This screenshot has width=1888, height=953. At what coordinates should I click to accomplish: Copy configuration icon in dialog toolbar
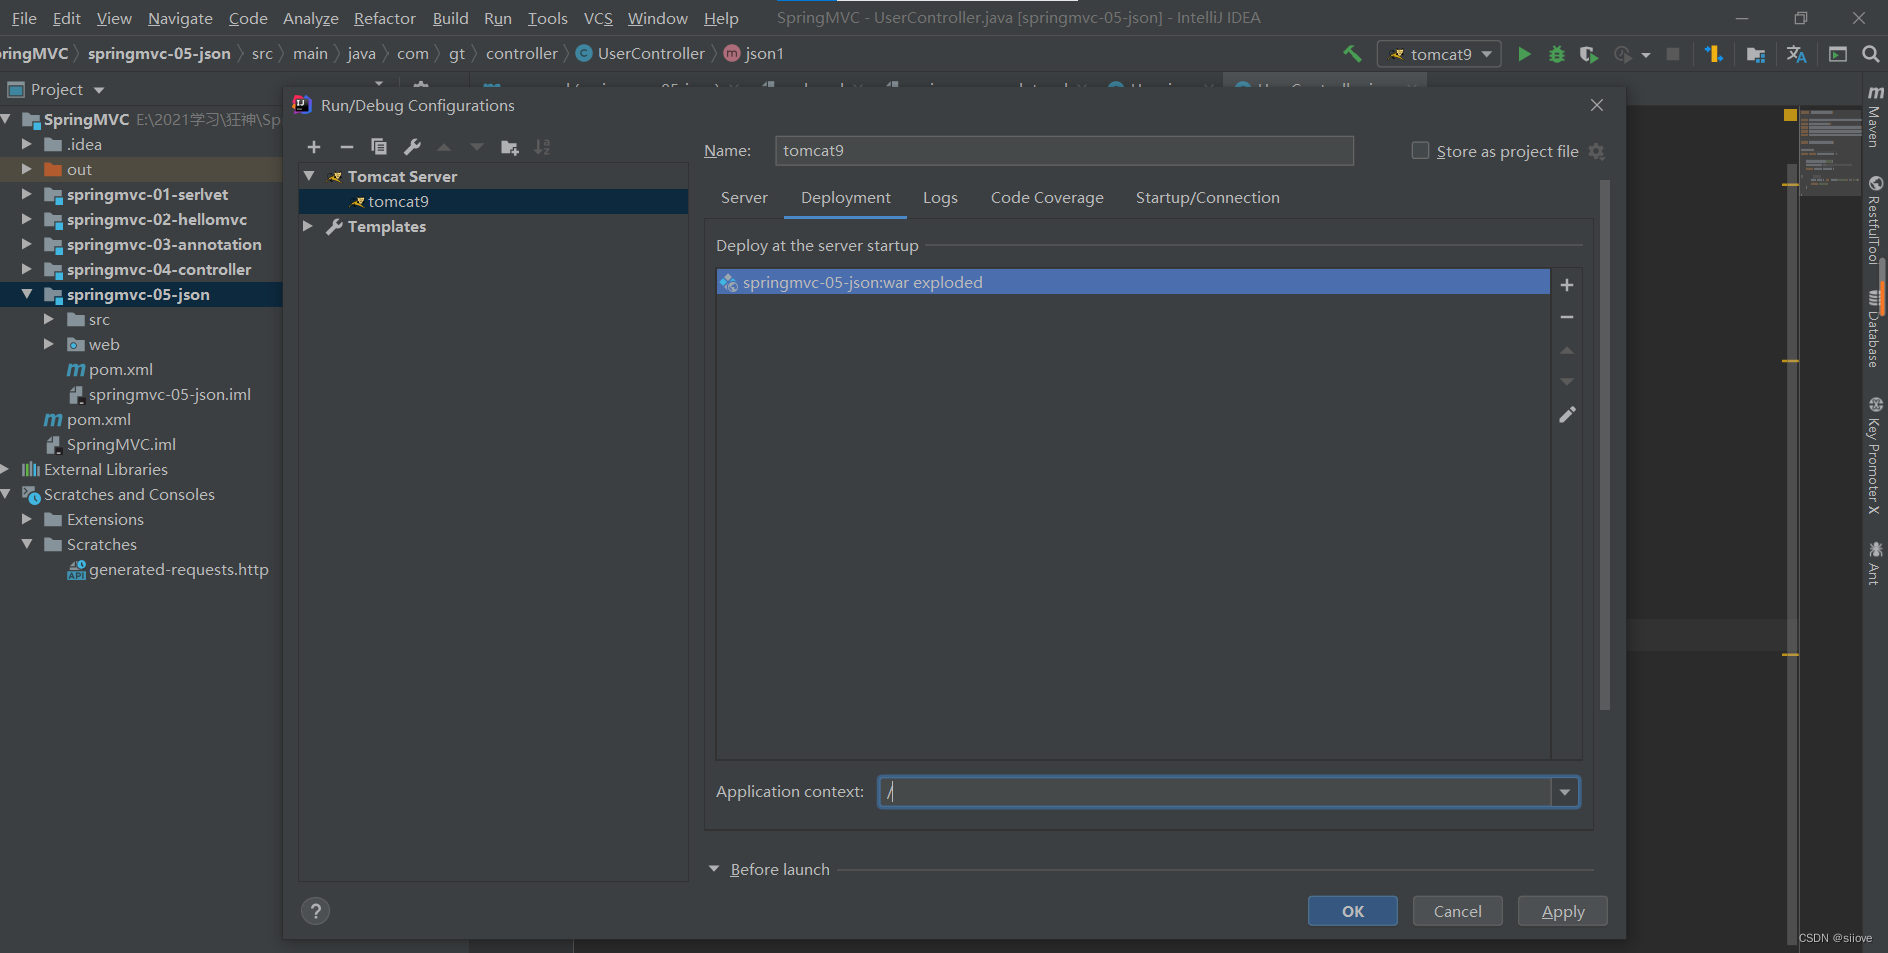pos(379,147)
